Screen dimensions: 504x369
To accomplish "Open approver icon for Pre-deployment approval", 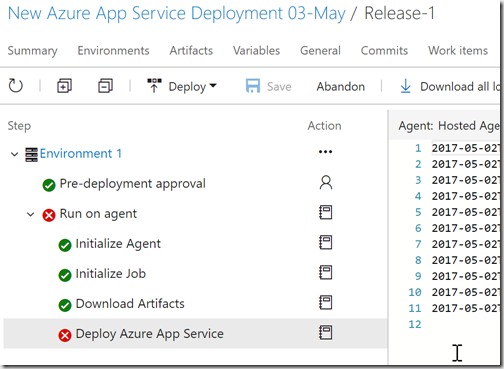I will (326, 183).
